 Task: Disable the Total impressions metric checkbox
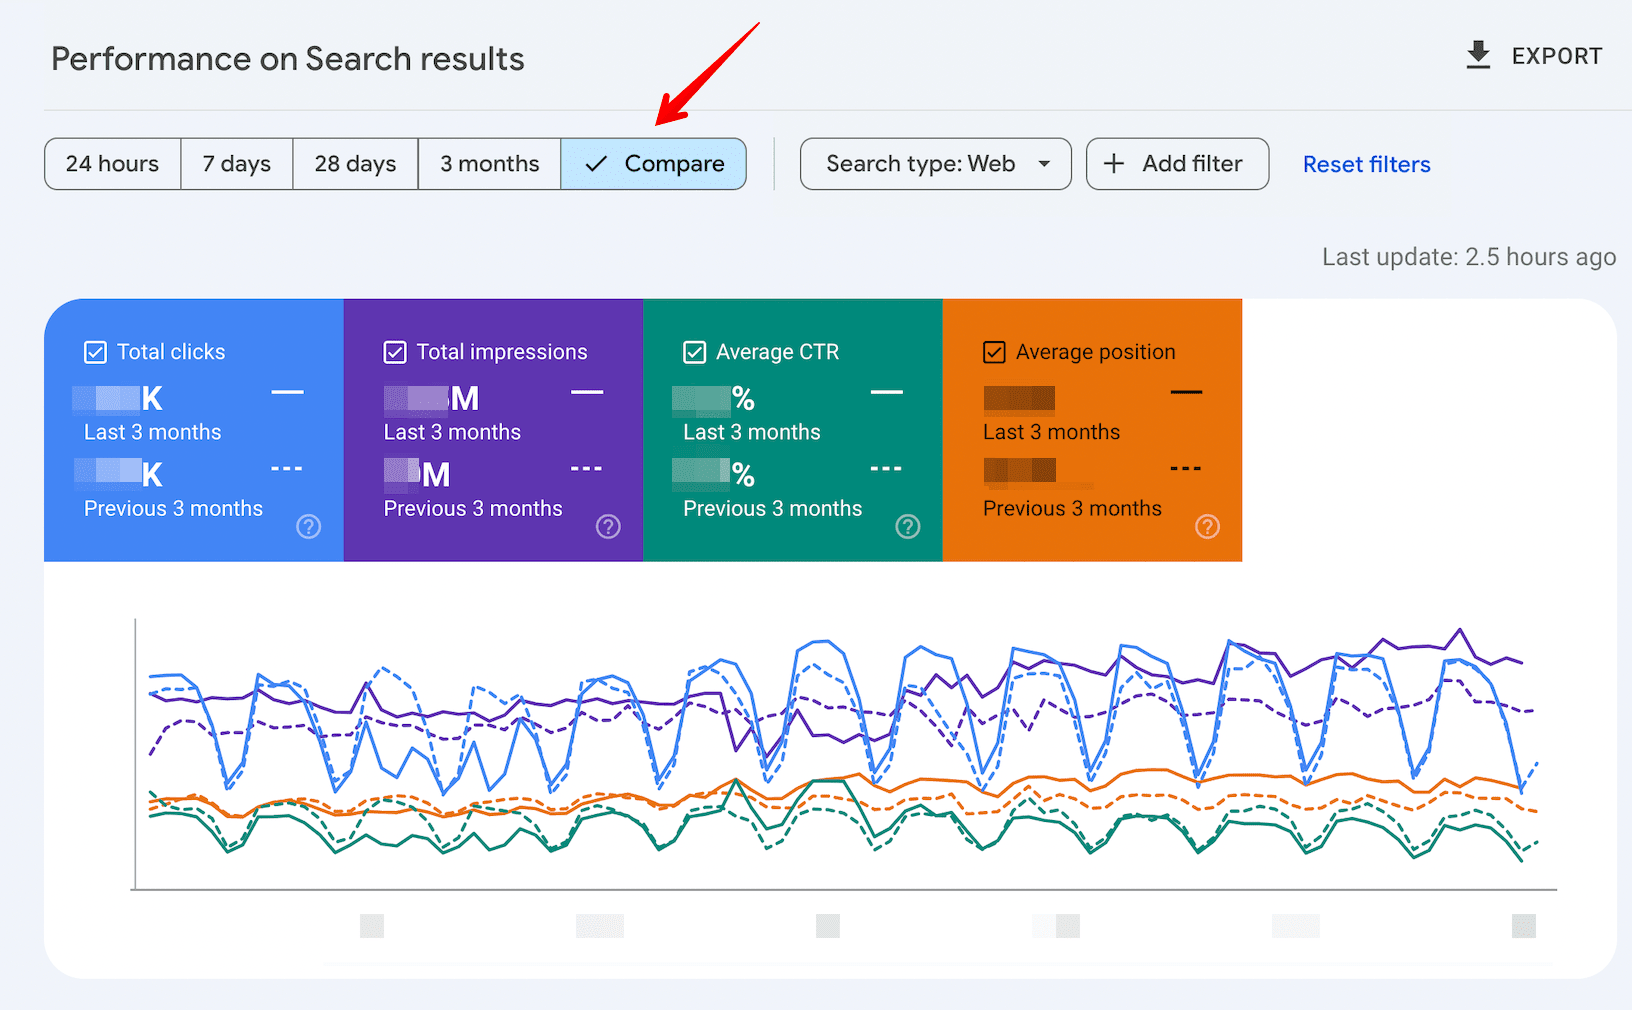pos(395,351)
